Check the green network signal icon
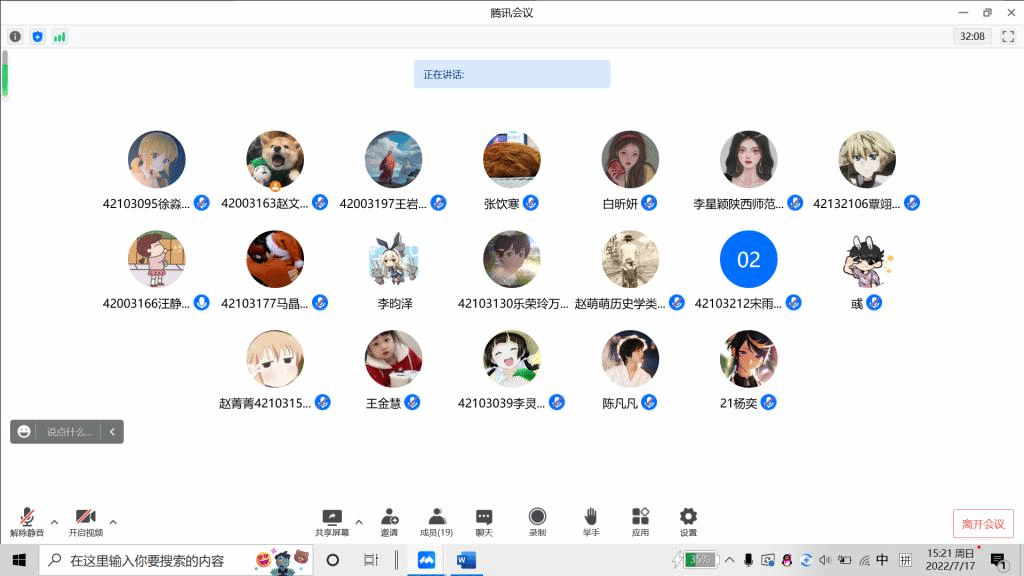This screenshot has height=576, width=1024. coord(60,37)
